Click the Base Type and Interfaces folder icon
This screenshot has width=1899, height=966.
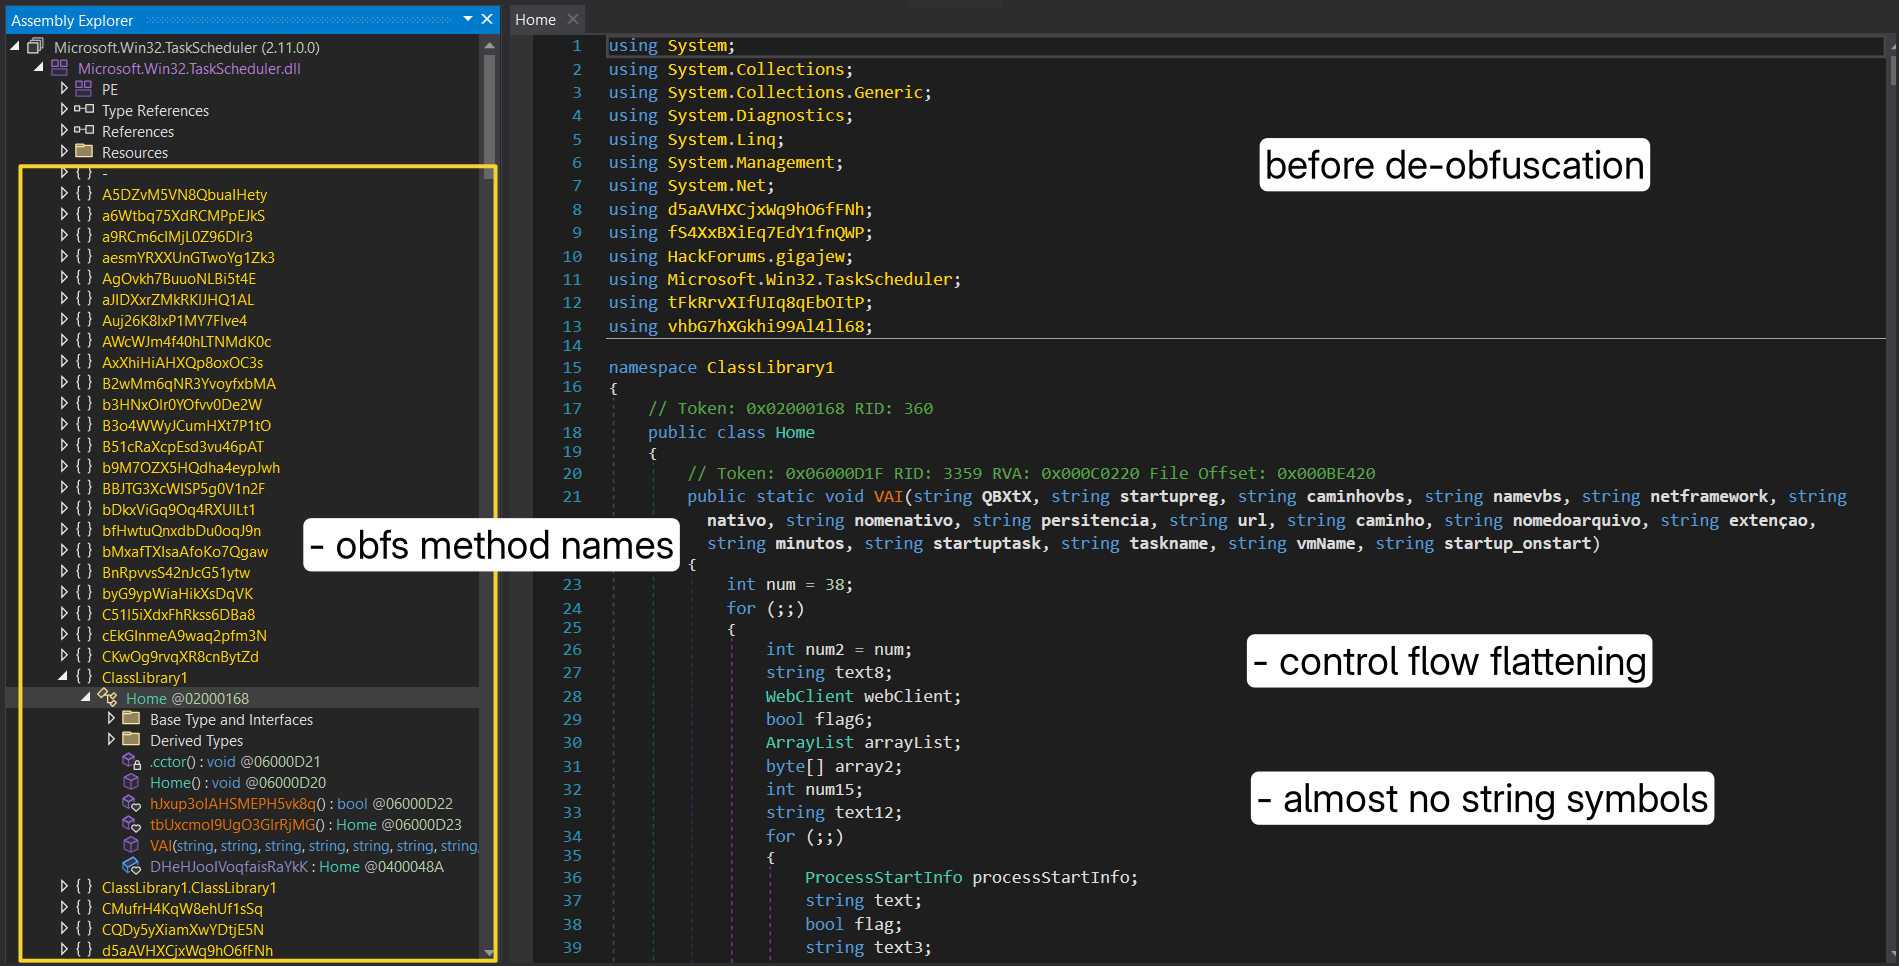[x=131, y=719]
